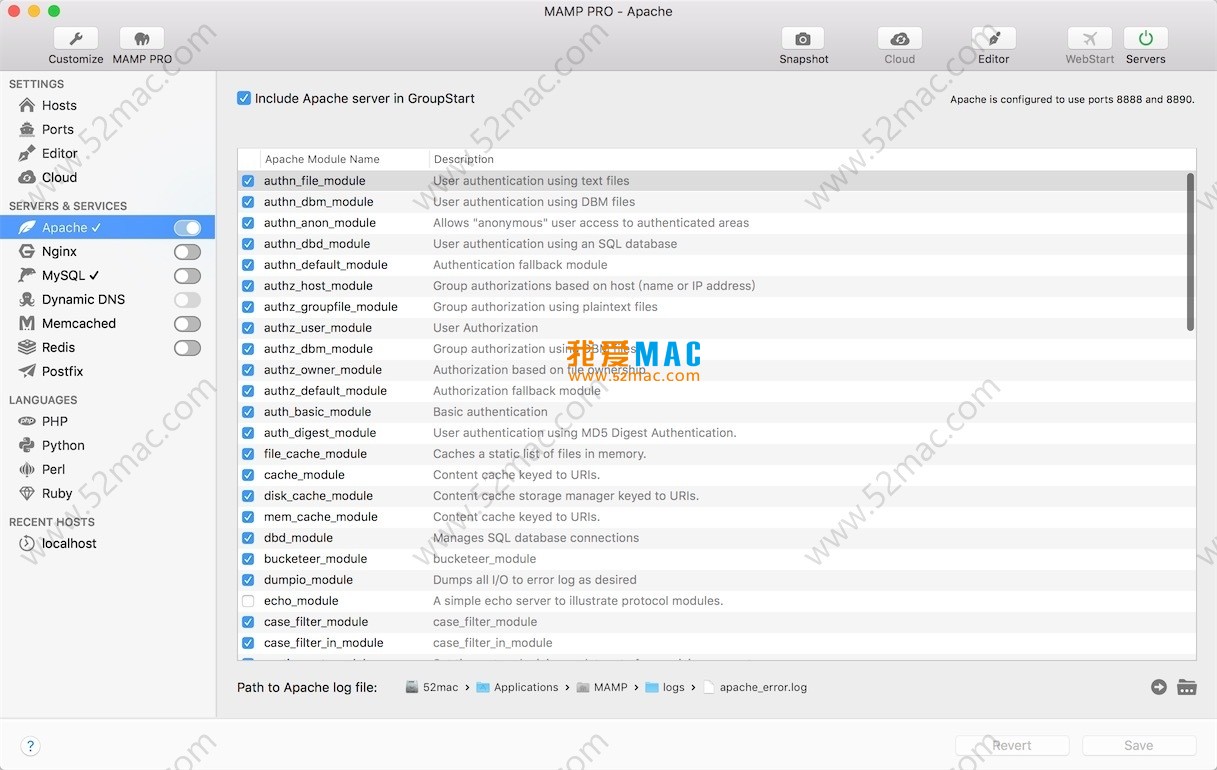The width and height of the screenshot is (1217, 770).
Task: Open Dynamic DNS icon in sidebar
Action: pyautogui.click(x=27, y=299)
